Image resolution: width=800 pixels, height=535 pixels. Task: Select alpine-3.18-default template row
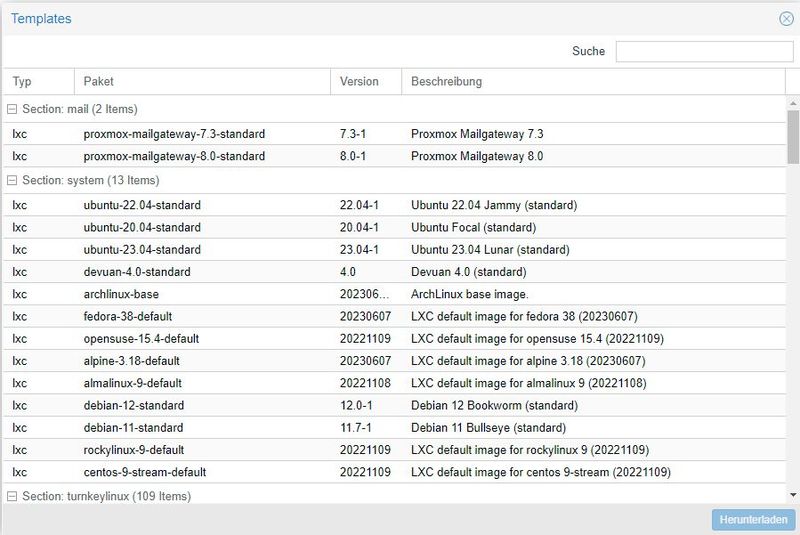[x=394, y=361]
